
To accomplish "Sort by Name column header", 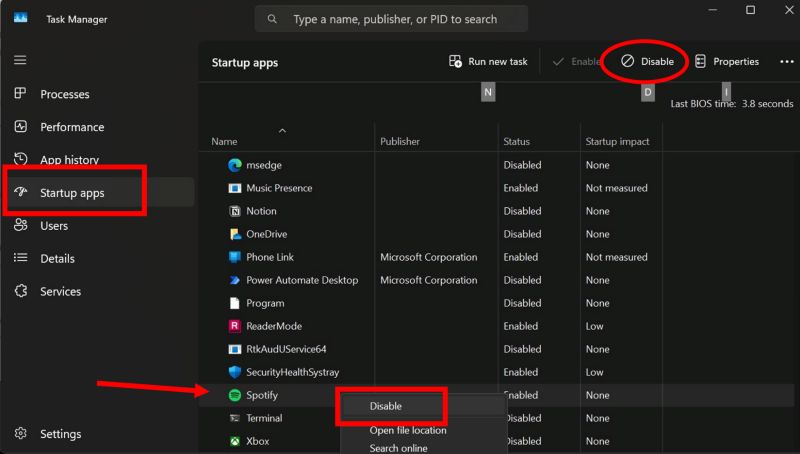I will [224, 142].
